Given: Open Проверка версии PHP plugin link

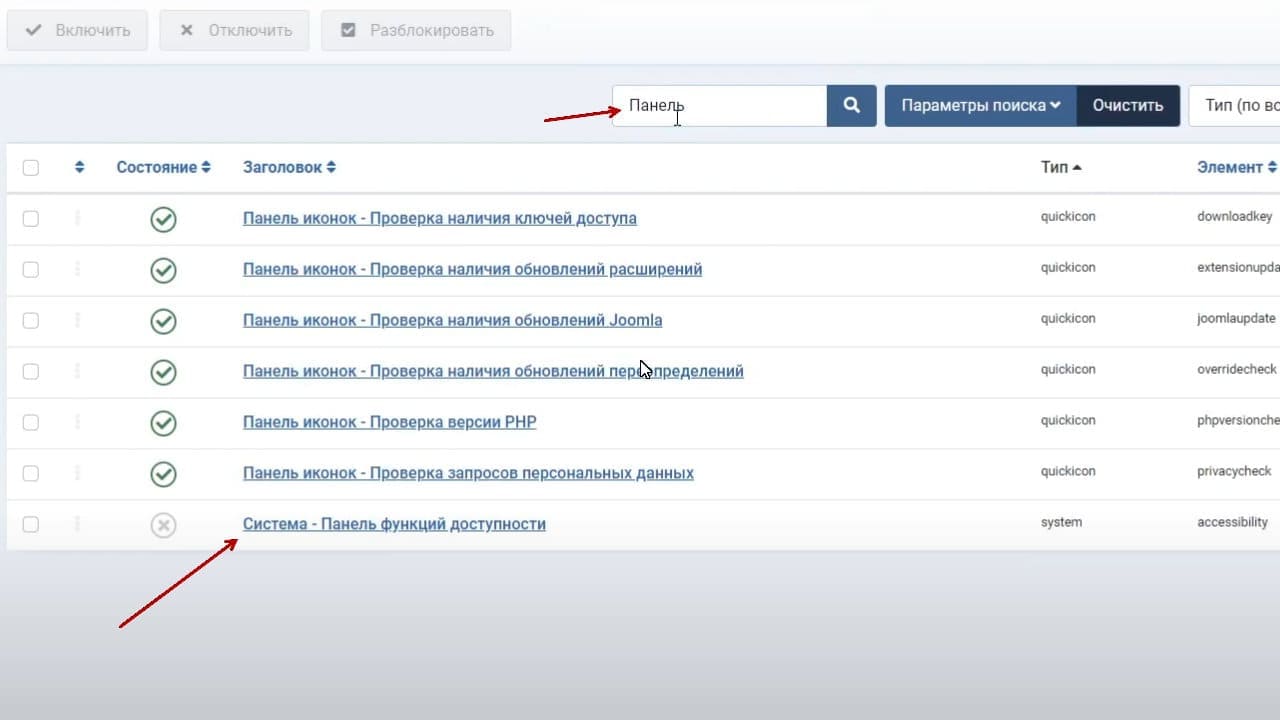Looking at the screenshot, I should point(390,422).
